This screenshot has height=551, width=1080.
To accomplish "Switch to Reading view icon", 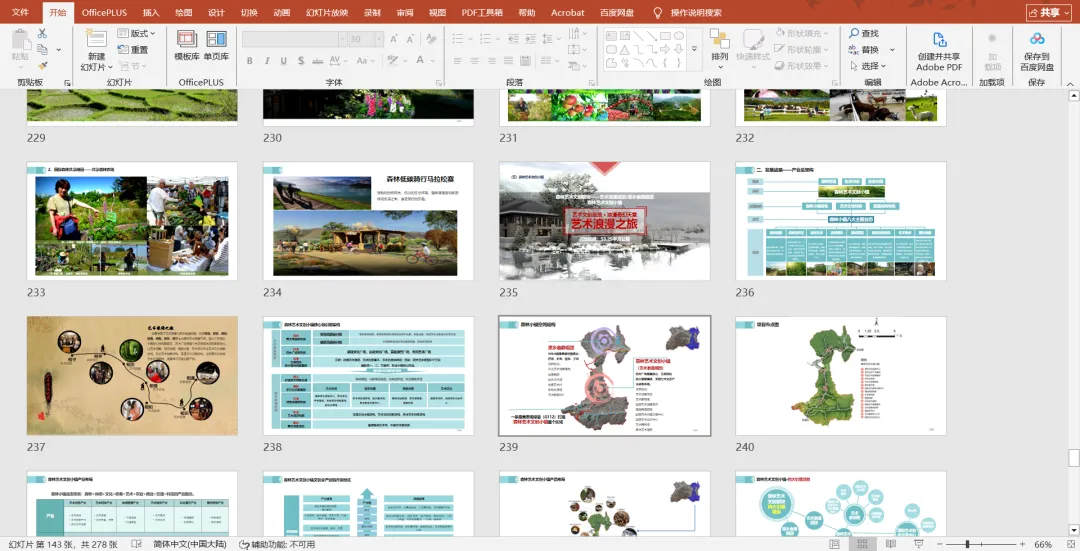I will pos(889,544).
